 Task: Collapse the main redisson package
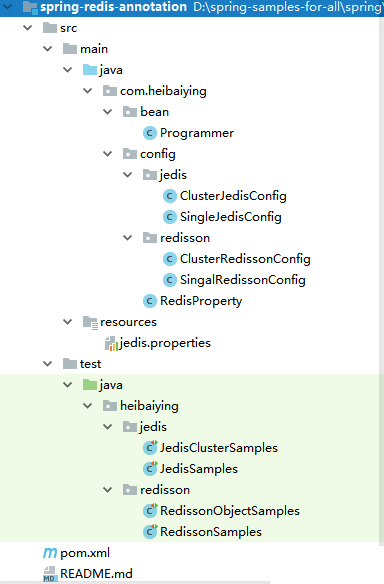click(128, 238)
